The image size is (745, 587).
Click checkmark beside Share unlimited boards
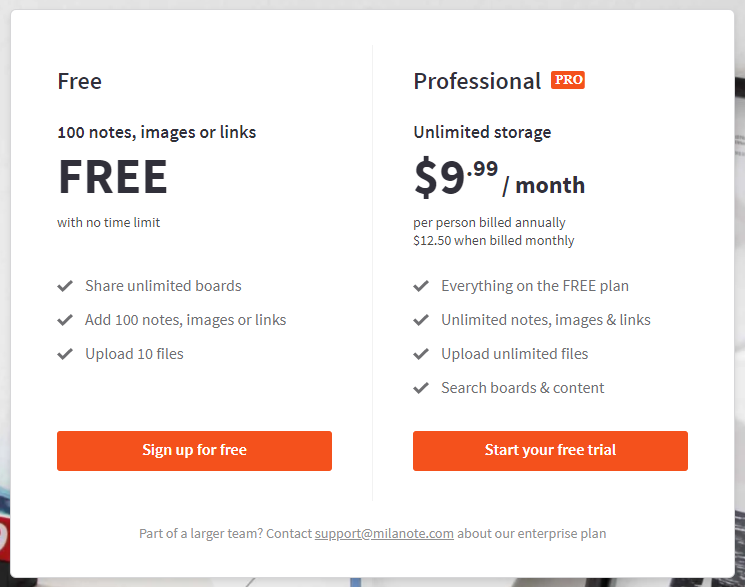(65, 286)
